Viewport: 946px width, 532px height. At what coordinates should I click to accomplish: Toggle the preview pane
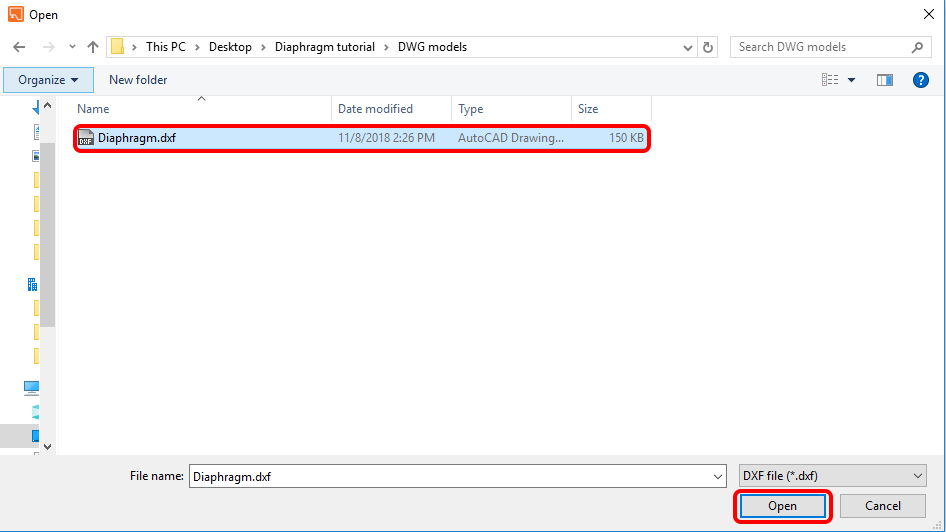[x=884, y=80]
